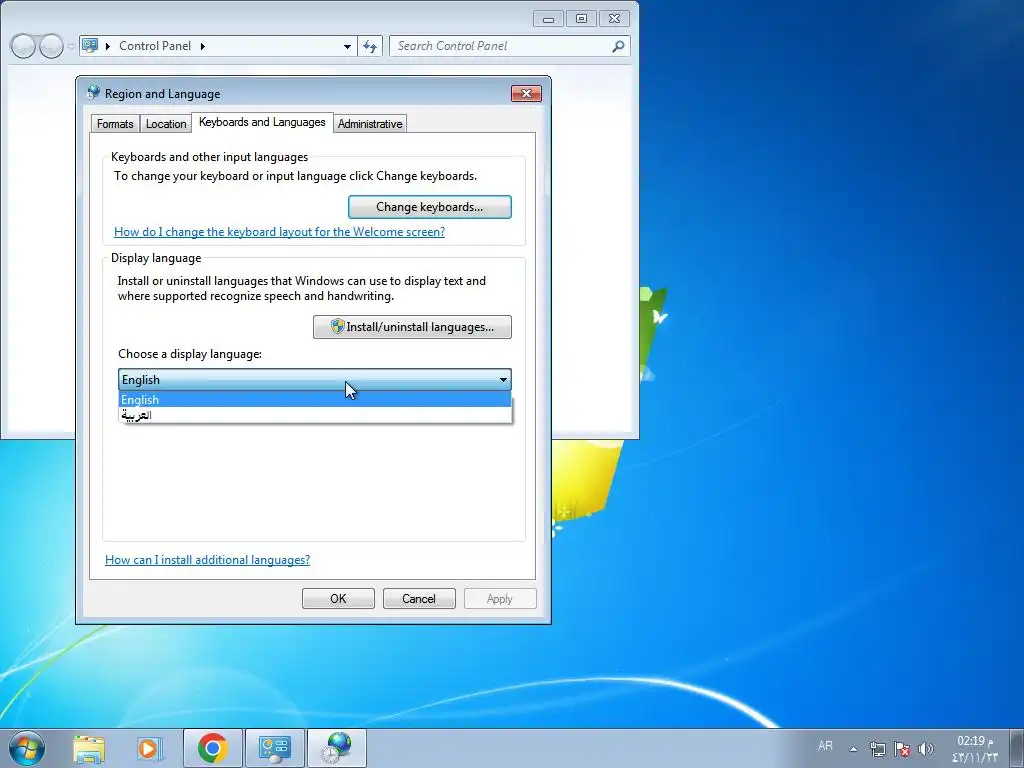The height and width of the screenshot is (768, 1024).
Task: Switch to Control Panel taskbar button
Action: tap(274, 748)
